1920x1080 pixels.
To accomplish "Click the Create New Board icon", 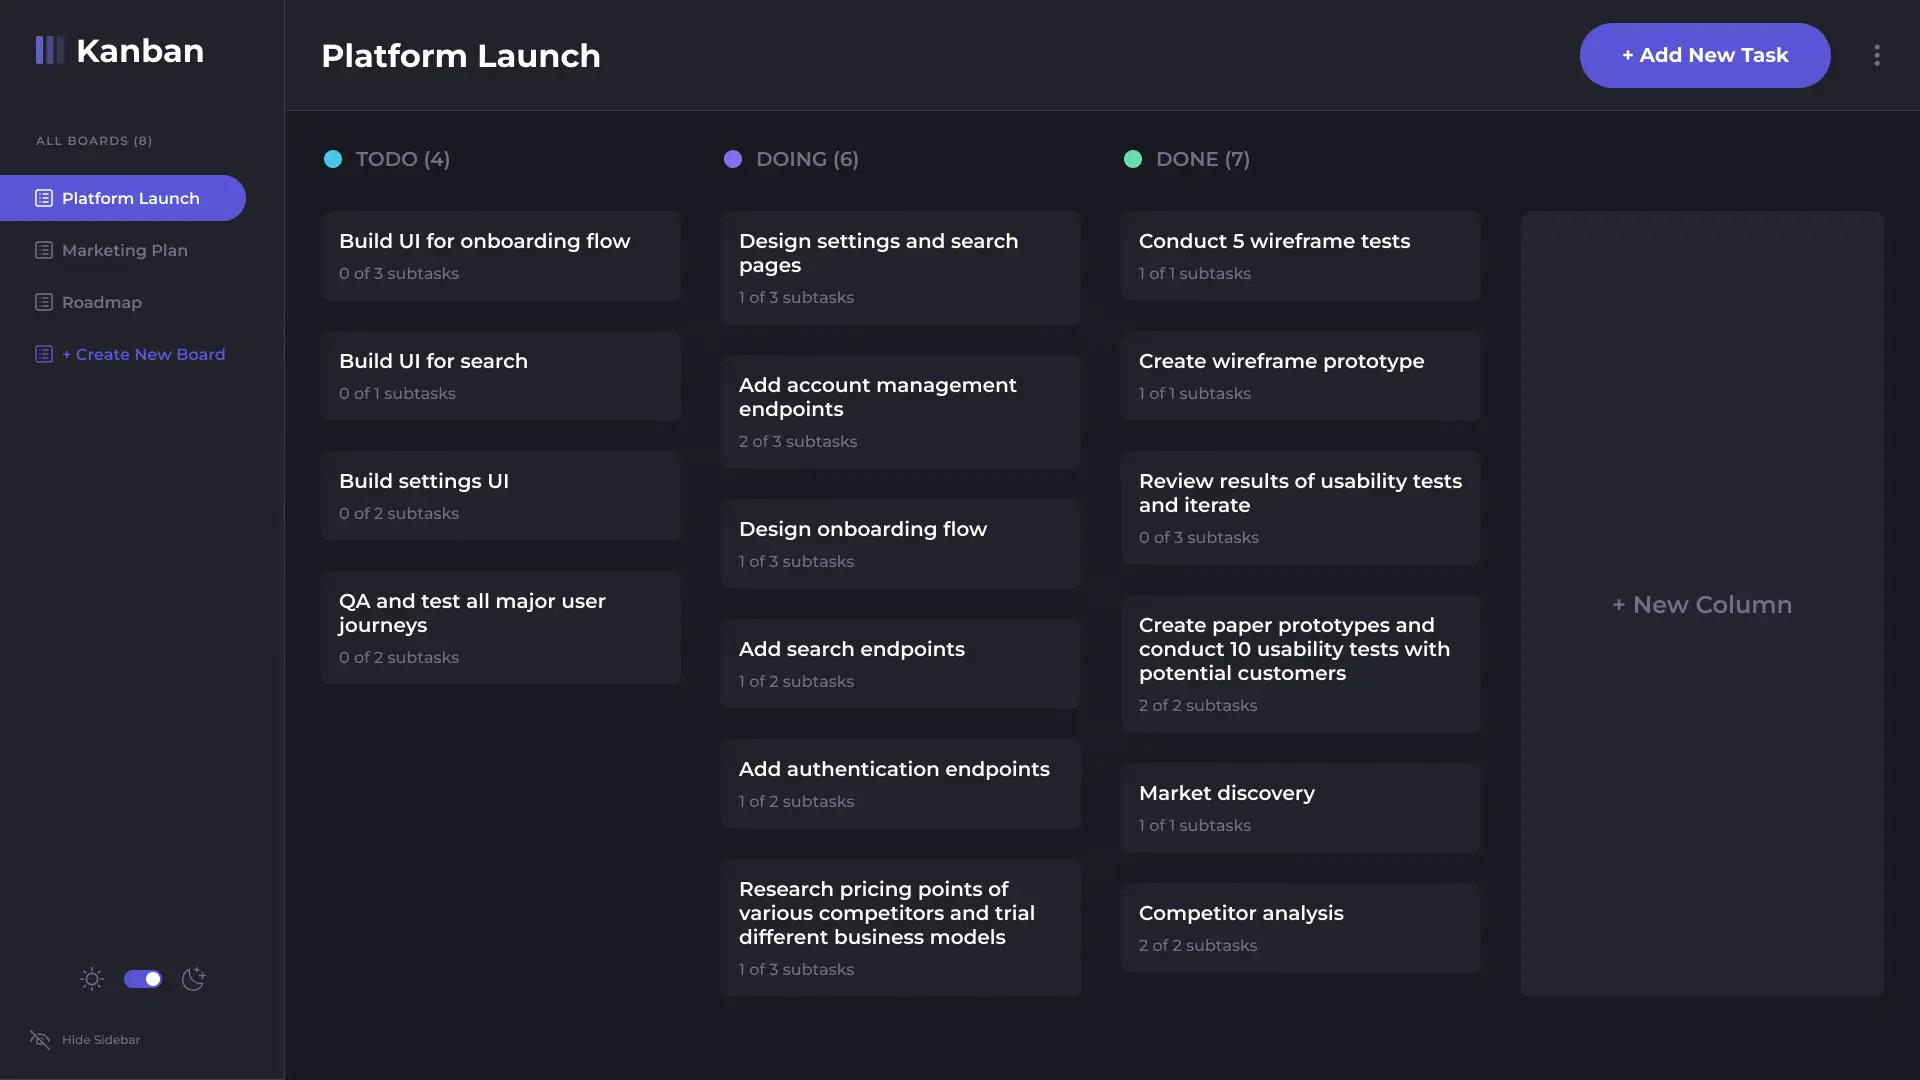I will pyautogui.click(x=44, y=354).
